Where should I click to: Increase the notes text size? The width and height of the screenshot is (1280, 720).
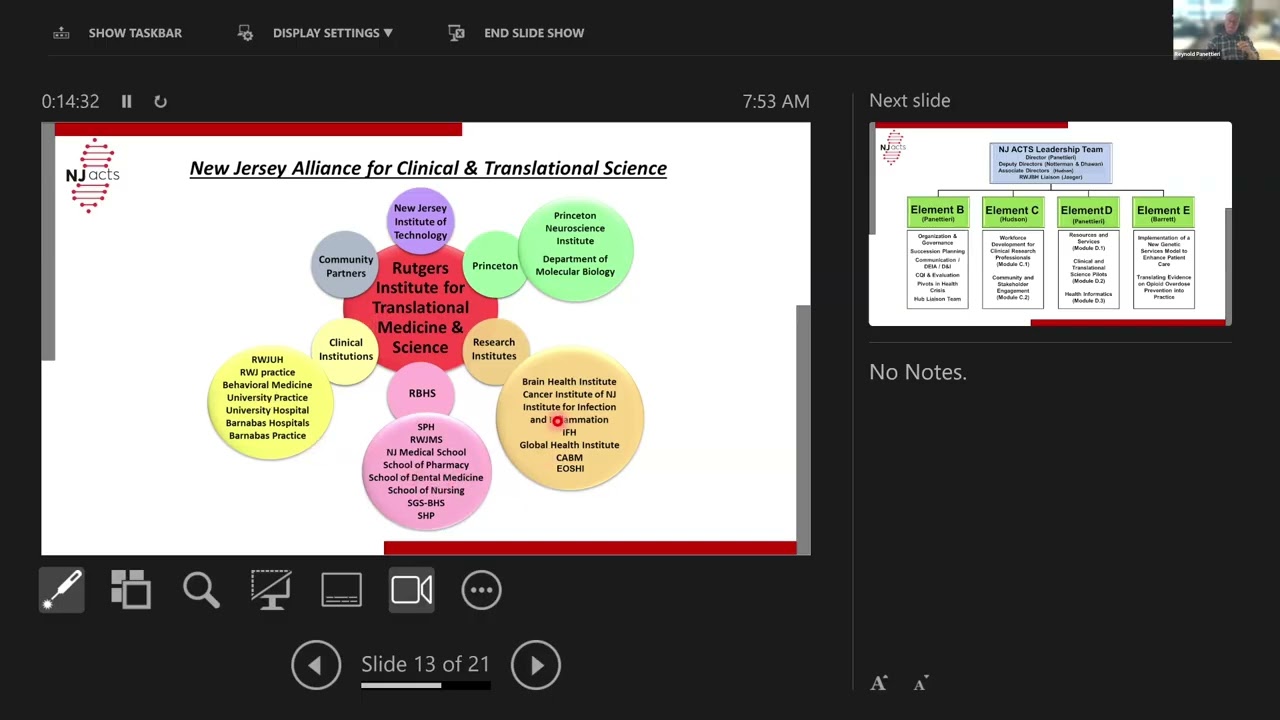pos(879,683)
